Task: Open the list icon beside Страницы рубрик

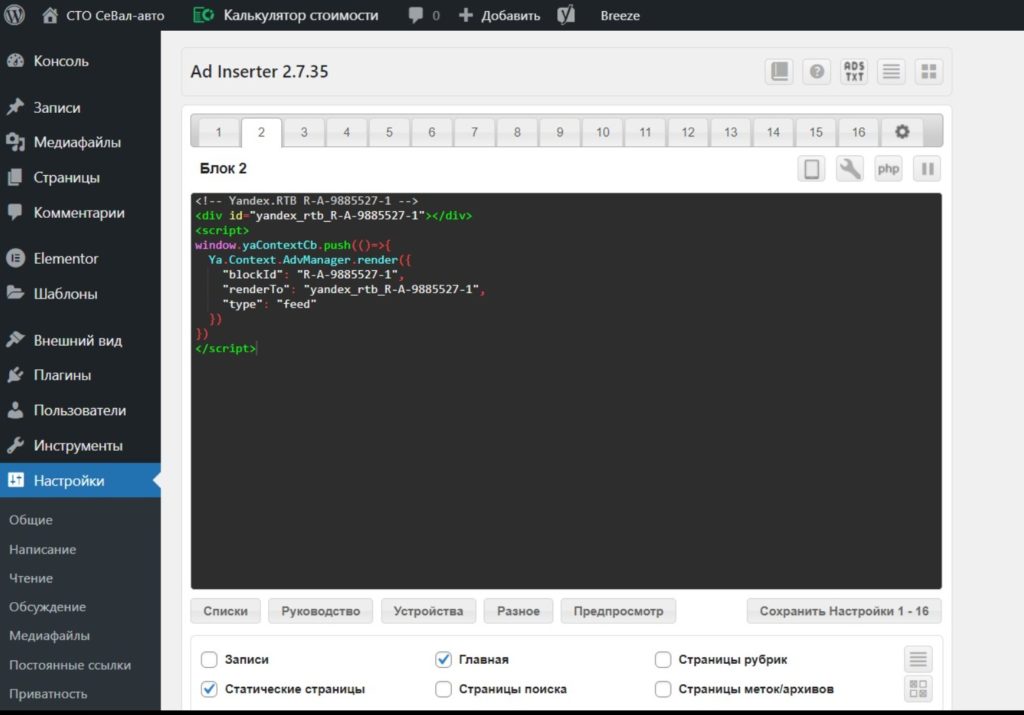Action: pos(918,659)
